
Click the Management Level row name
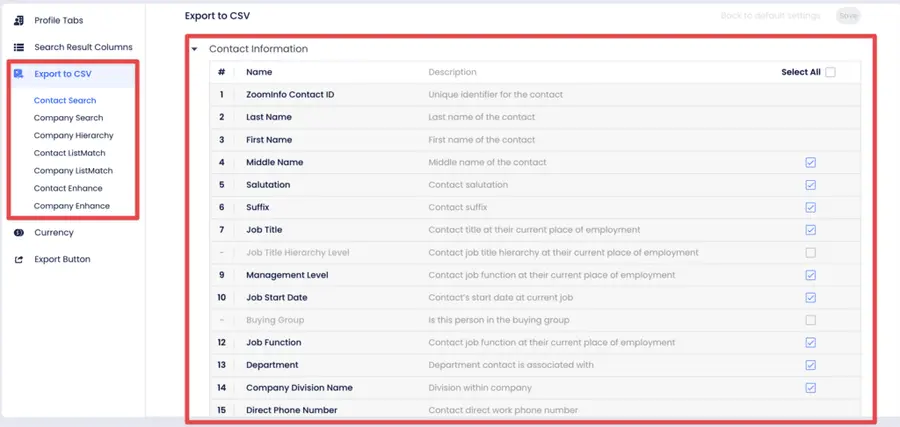pyautogui.click(x=287, y=275)
